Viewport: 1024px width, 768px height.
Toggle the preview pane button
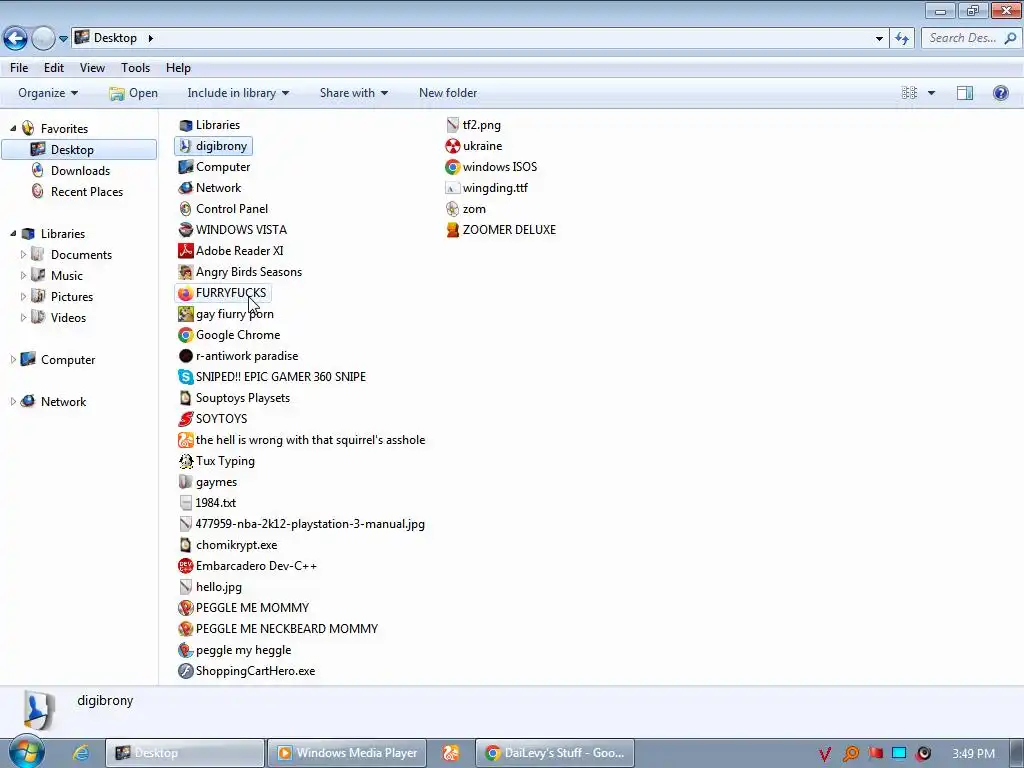pyautogui.click(x=965, y=93)
